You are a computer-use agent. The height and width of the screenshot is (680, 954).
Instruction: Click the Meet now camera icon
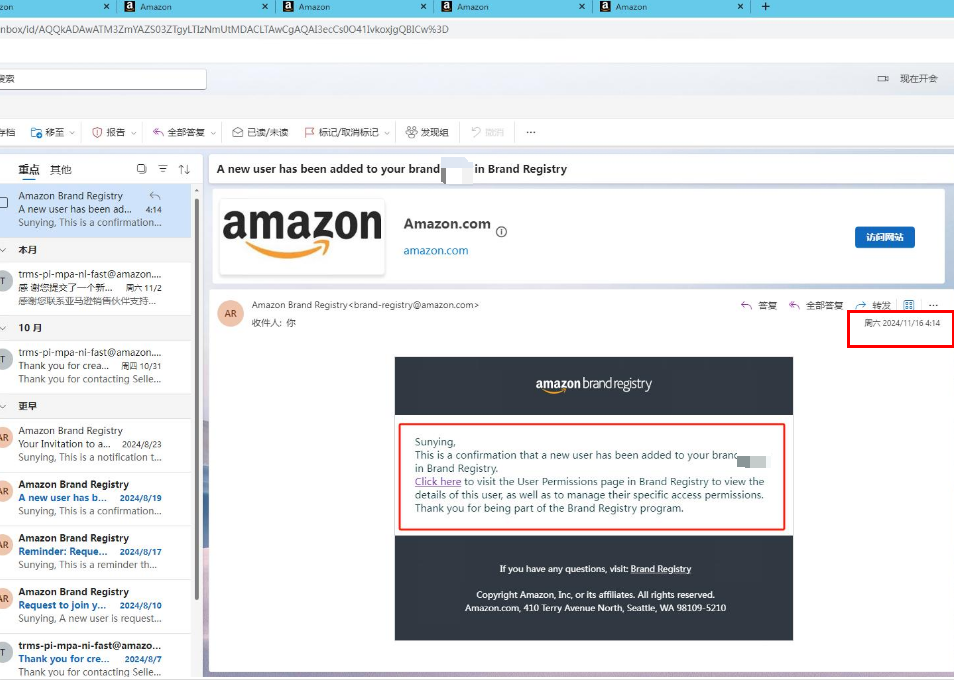(x=883, y=78)
